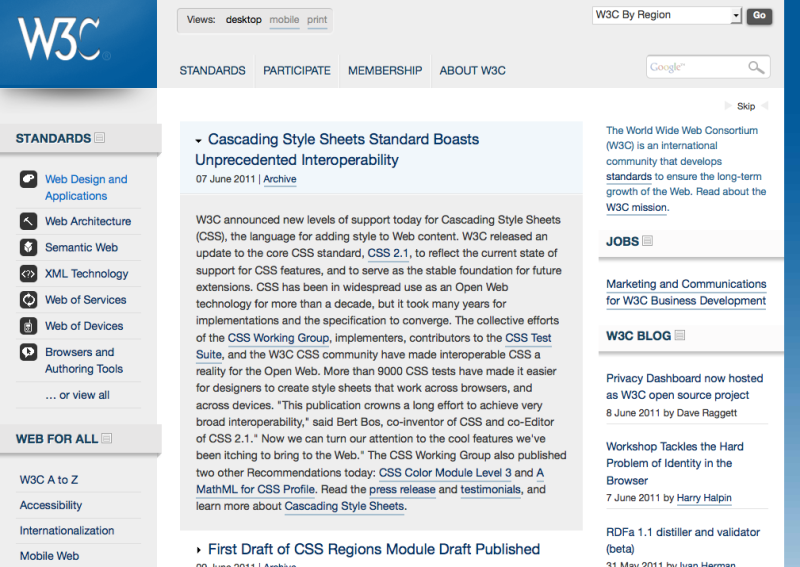Open the Cascading Style Sheets Standard headline
Screen dimensions: 800x567
[x=337, y=150]
